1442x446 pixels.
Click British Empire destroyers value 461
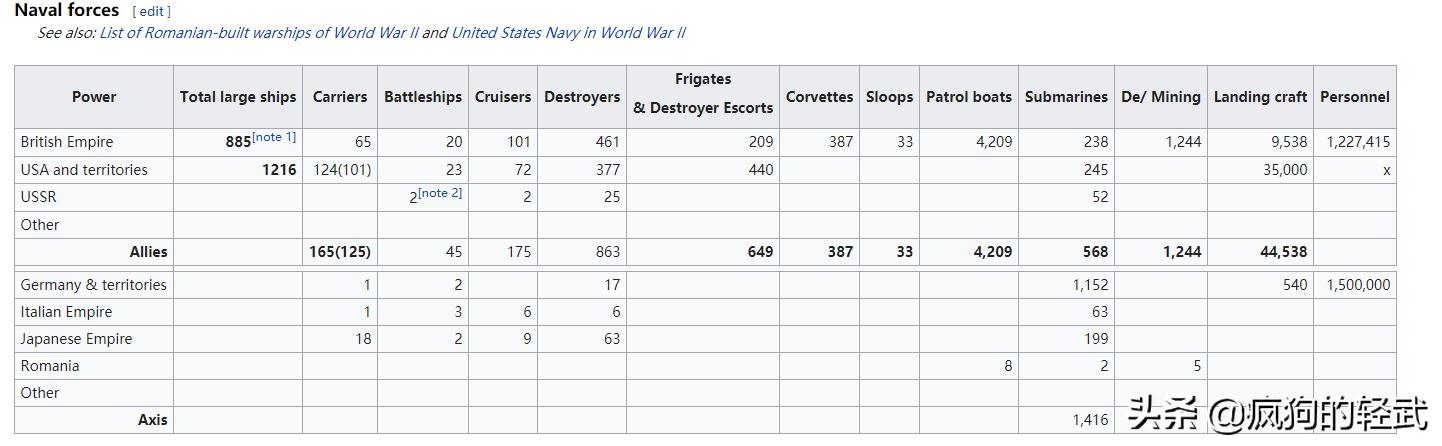tap(608, 142)
